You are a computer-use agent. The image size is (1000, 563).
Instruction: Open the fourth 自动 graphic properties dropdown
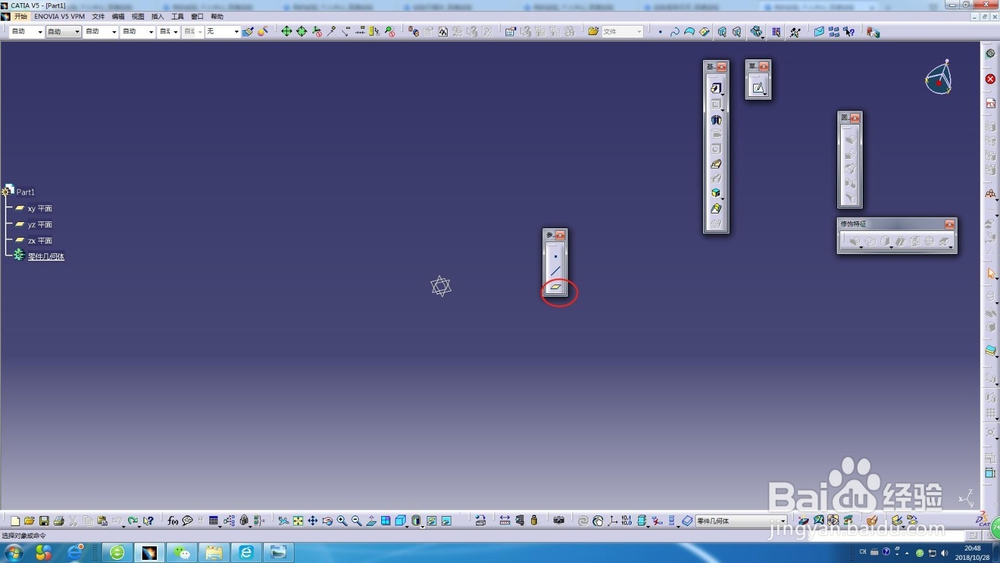[137, 31]
